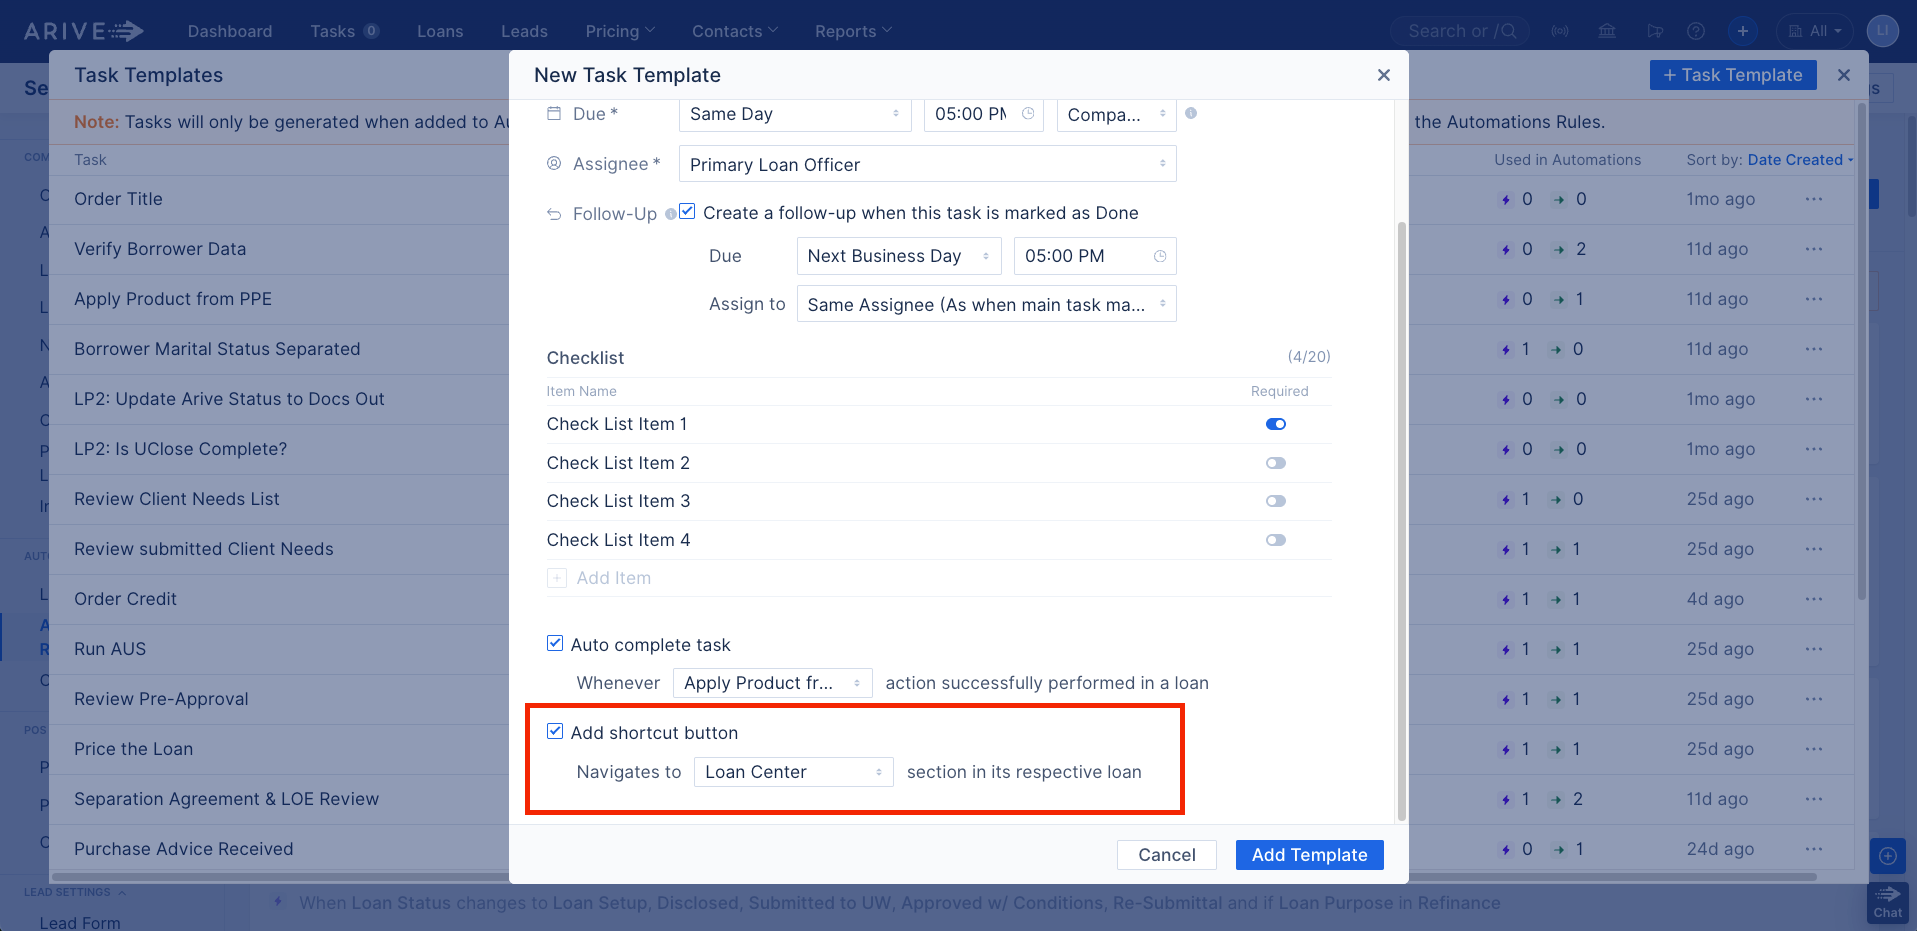The width and height of the screenshot is (1917, 931).
Task: Open the Reports menu
Action: pyautogui.click(x=851, y=31)
